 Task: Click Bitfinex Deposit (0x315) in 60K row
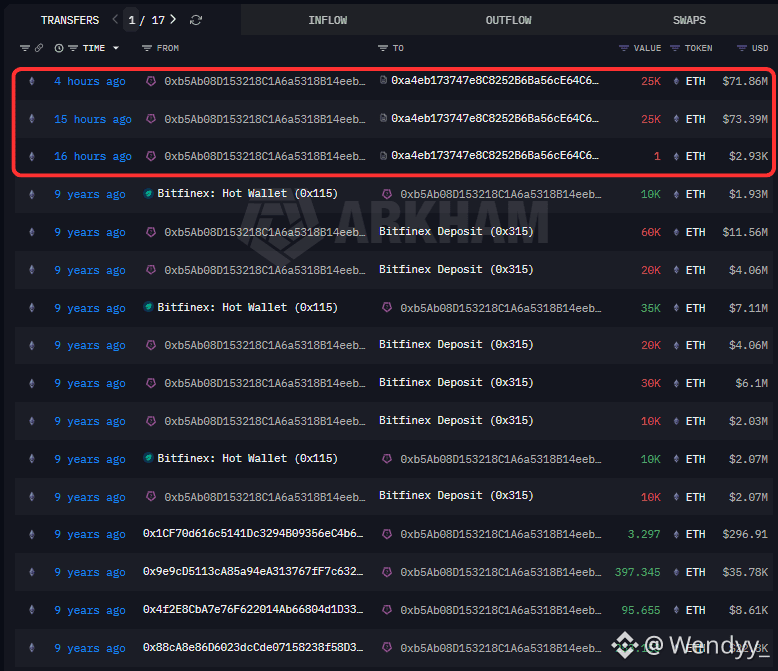click(x=456, y=232)
